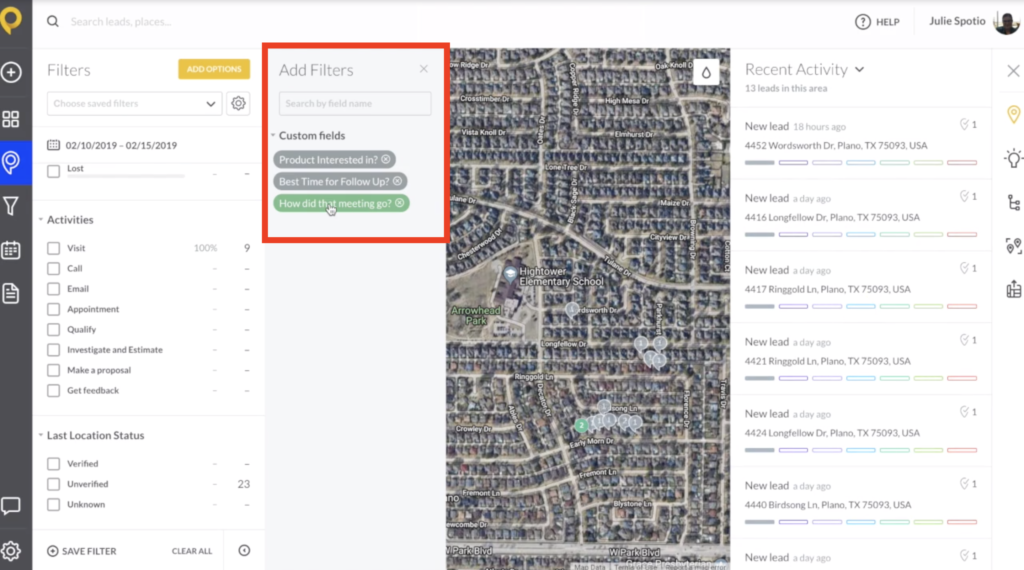Check the Email activity checkbox
This screenshot has width=1024, height=570.
click(x=54, y=289)
